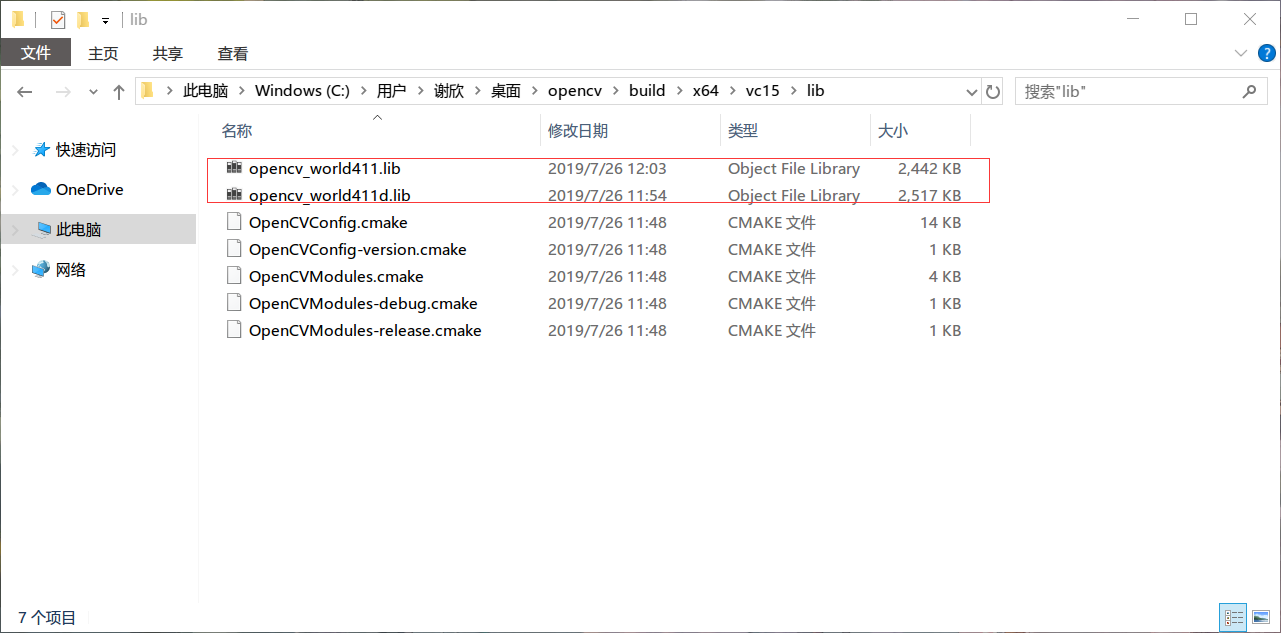Switch to the 主页 ribbon tab
Viewport: 1281px width, 633px height.
click(x=103, y=53)
